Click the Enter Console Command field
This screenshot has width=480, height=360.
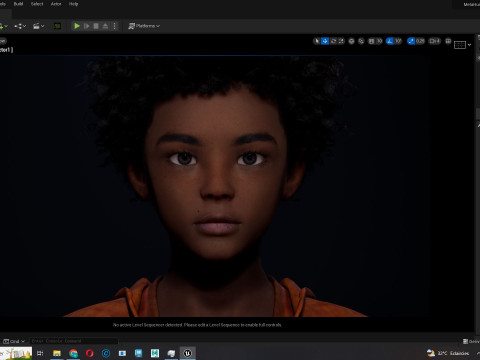tap(73, 341)
